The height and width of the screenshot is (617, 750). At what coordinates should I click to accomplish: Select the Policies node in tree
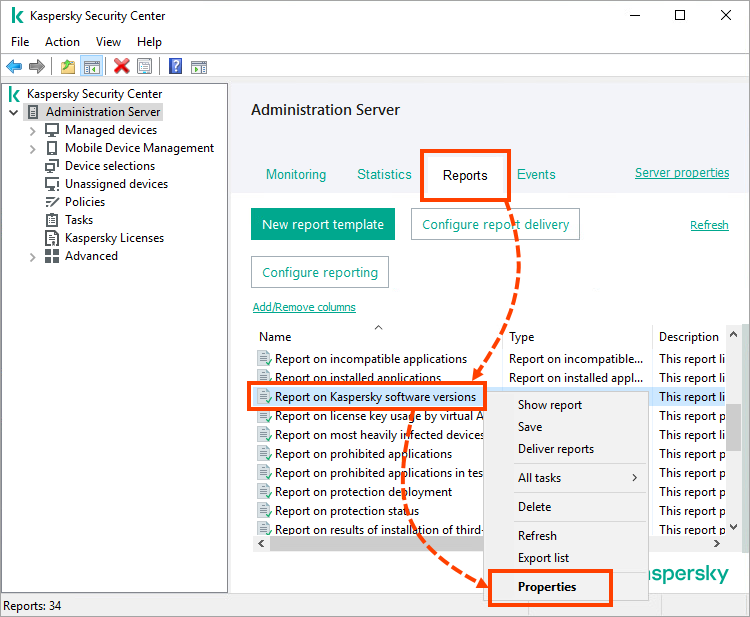click(x=85, y=202)
